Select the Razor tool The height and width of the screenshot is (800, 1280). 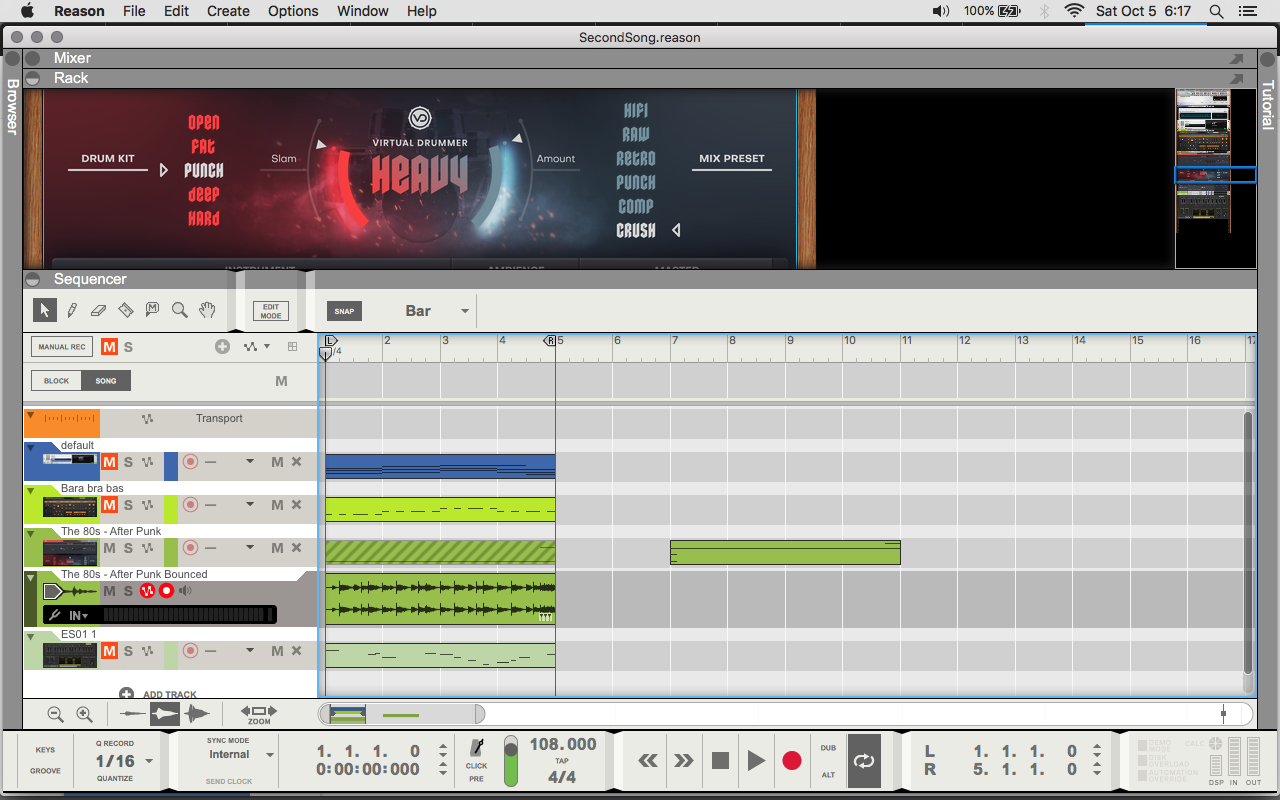coord(125,310)
